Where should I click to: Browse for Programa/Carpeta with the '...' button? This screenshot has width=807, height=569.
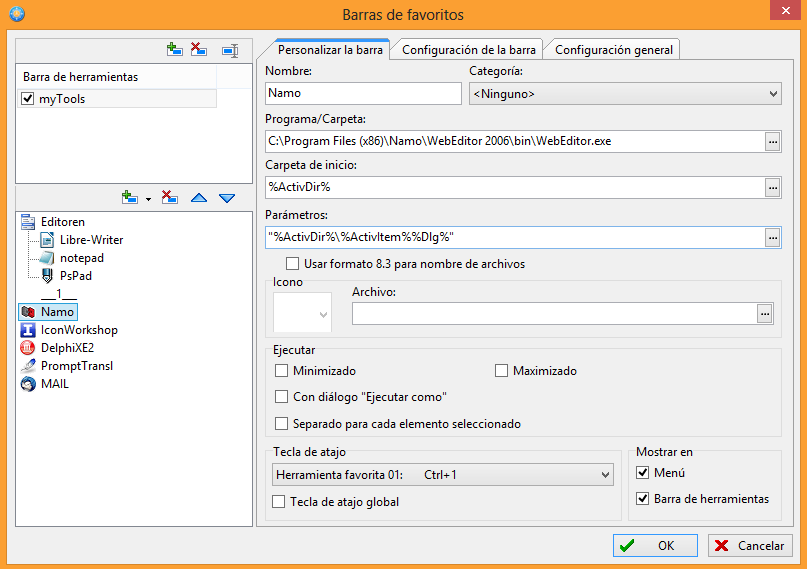(x=773, y=141)
